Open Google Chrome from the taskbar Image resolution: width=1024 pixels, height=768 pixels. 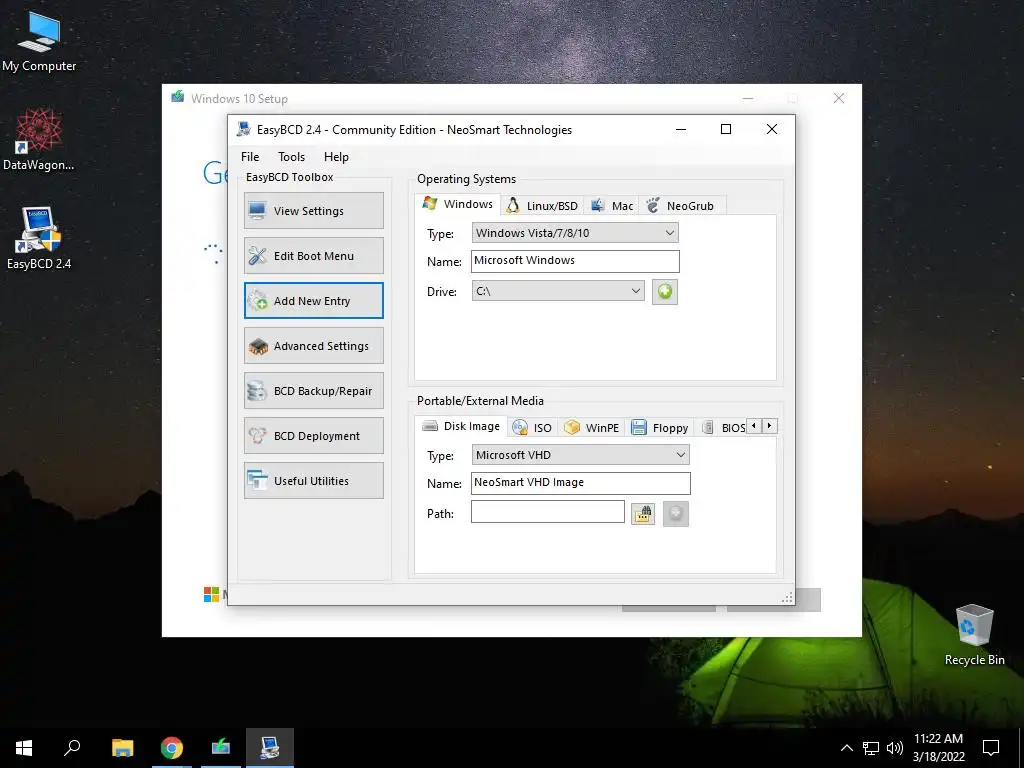point(172,748)
